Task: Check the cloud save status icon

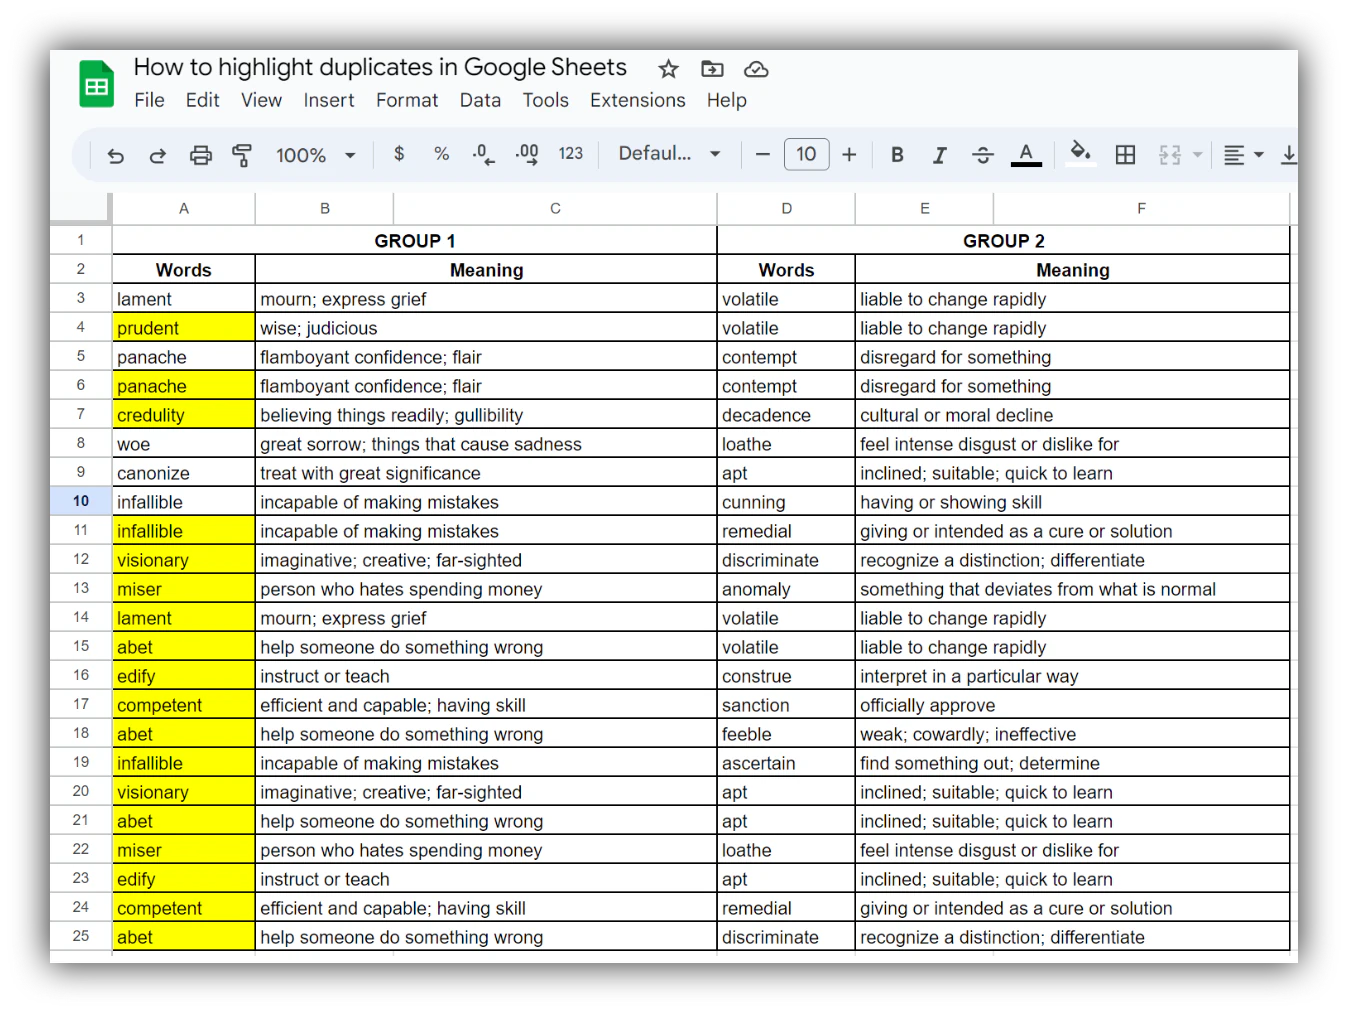Action: (756, 69)
